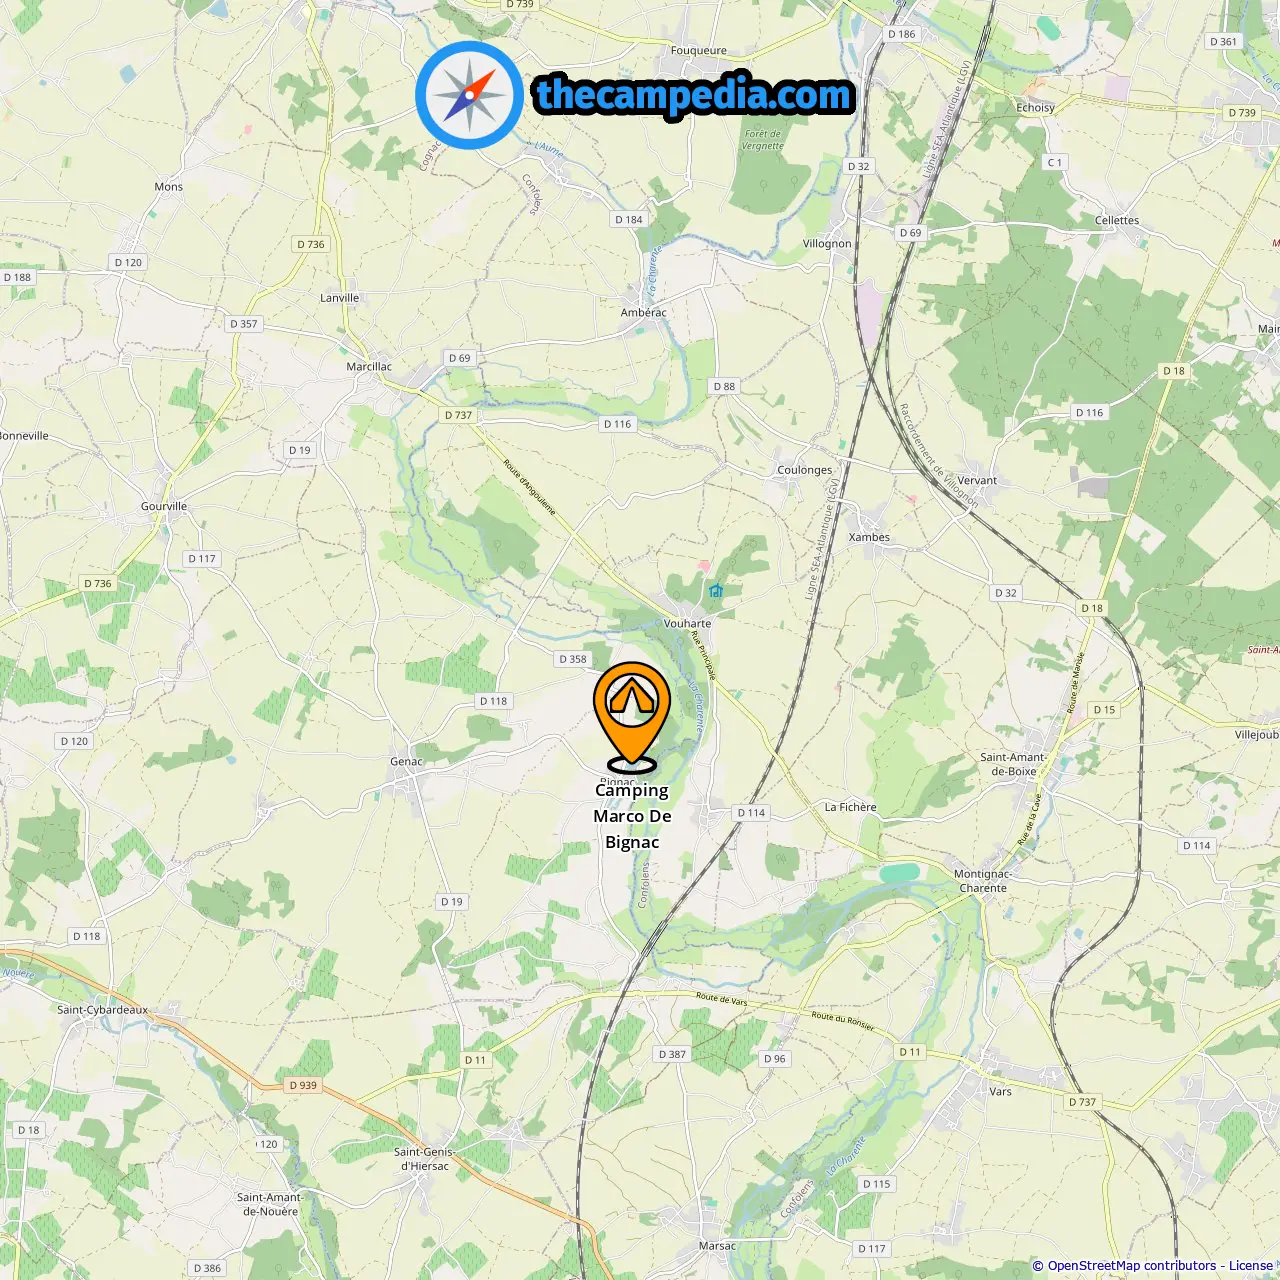The image size is (1280, 1280).
Task: Click the thecampedia.com title text
Action: coord(694,95)
